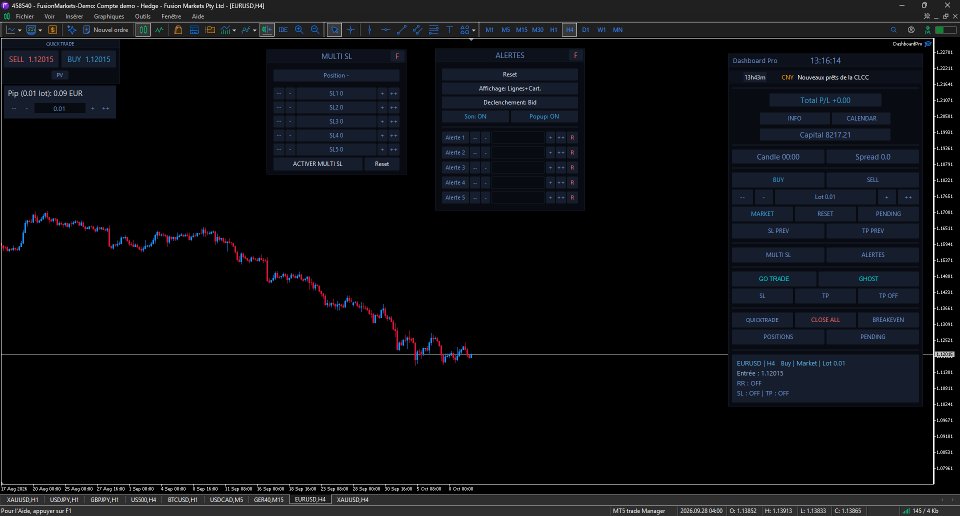Screen dimensions: 960x516
Task: Select the M15 timeframe
Action: (521, 29)
